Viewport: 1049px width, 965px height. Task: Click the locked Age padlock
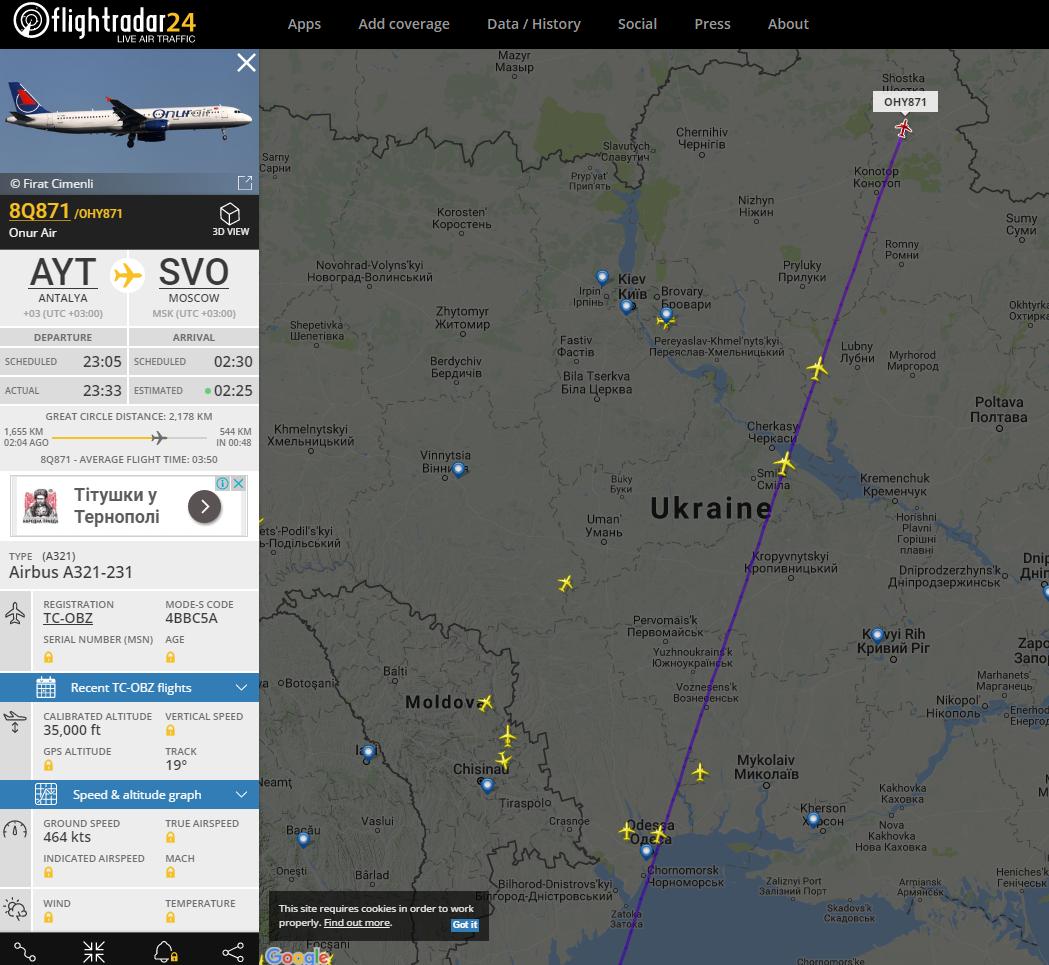[x=171, y=657]
